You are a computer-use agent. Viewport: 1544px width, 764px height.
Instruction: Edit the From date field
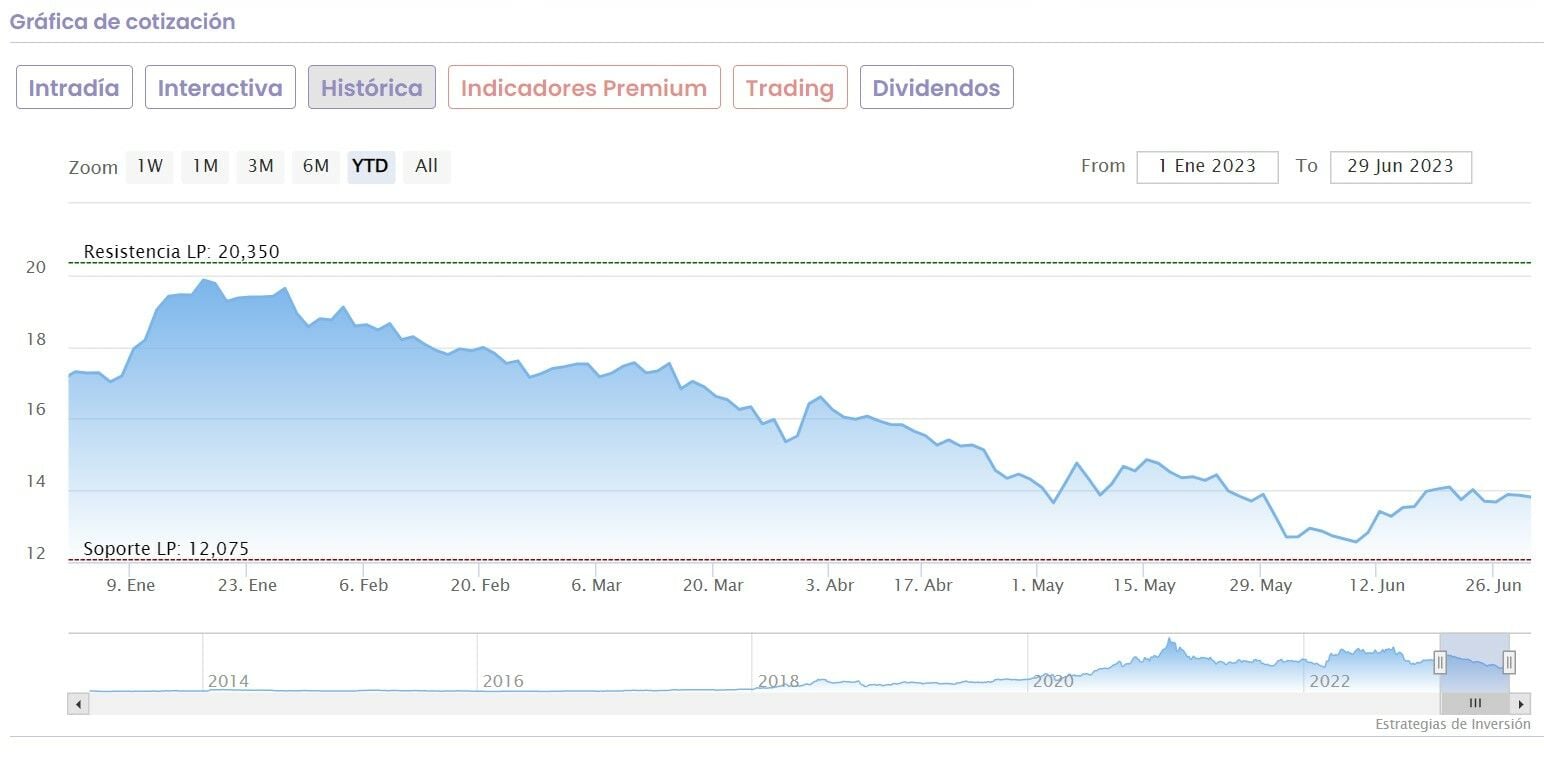1207,167
